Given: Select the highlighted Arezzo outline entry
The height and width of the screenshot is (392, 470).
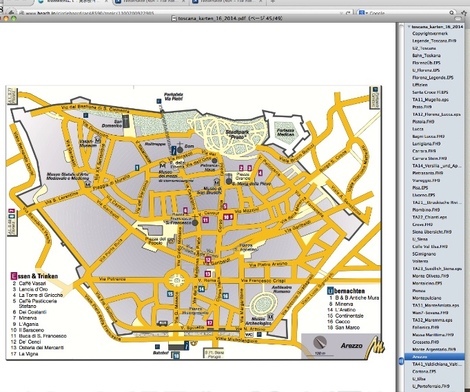Looking at the screenshot, I should (x=434, y=357).
